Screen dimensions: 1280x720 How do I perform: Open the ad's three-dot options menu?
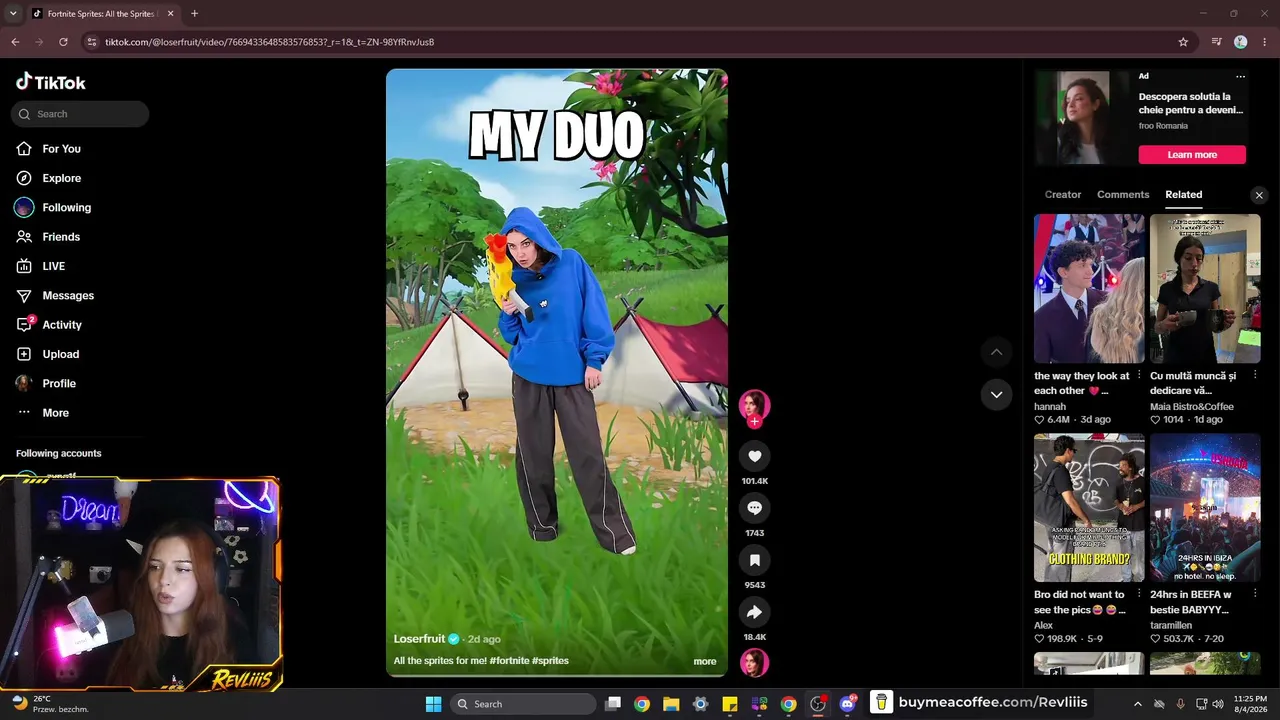[1240, 77]
